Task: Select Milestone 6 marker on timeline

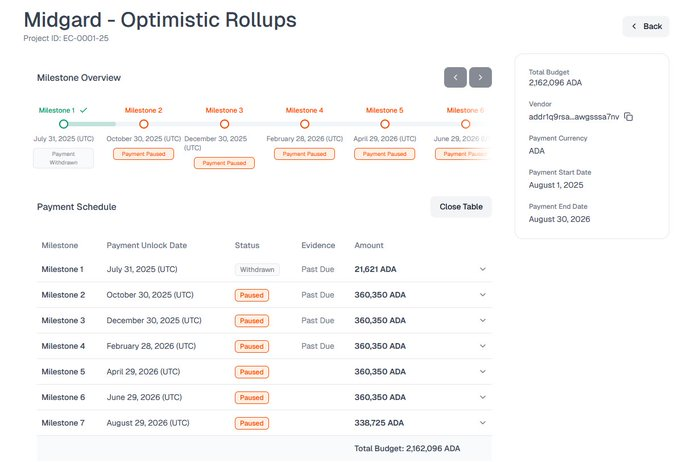Action: (x=466, y=124)
